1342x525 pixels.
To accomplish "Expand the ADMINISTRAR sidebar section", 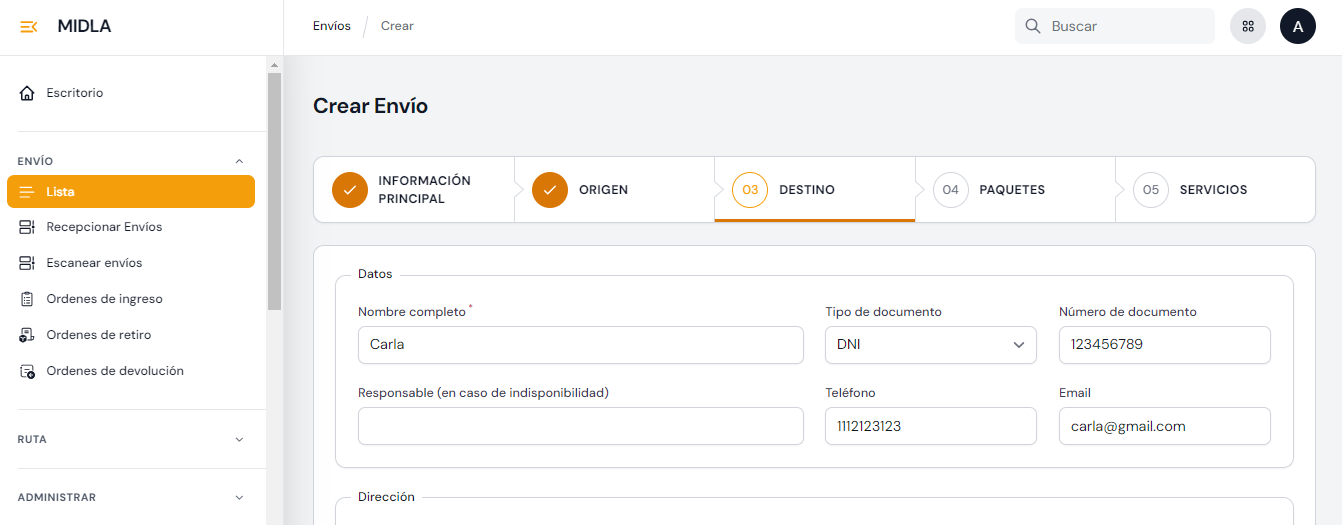I will (x=238, y=497).
